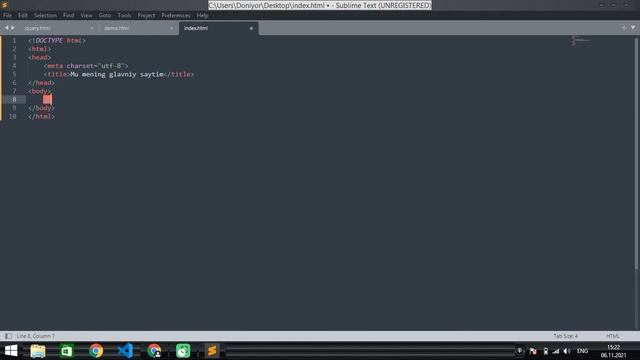Click Line 8, Column 7 status text

pyautogui.click(x=36, y=336)
